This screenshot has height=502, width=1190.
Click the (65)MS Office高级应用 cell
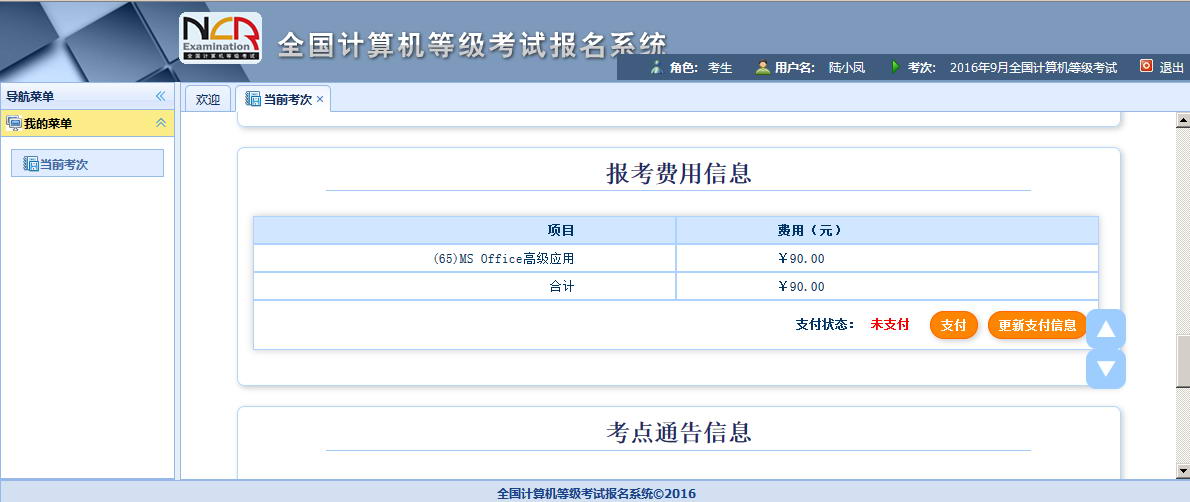[x=464, y=258]
